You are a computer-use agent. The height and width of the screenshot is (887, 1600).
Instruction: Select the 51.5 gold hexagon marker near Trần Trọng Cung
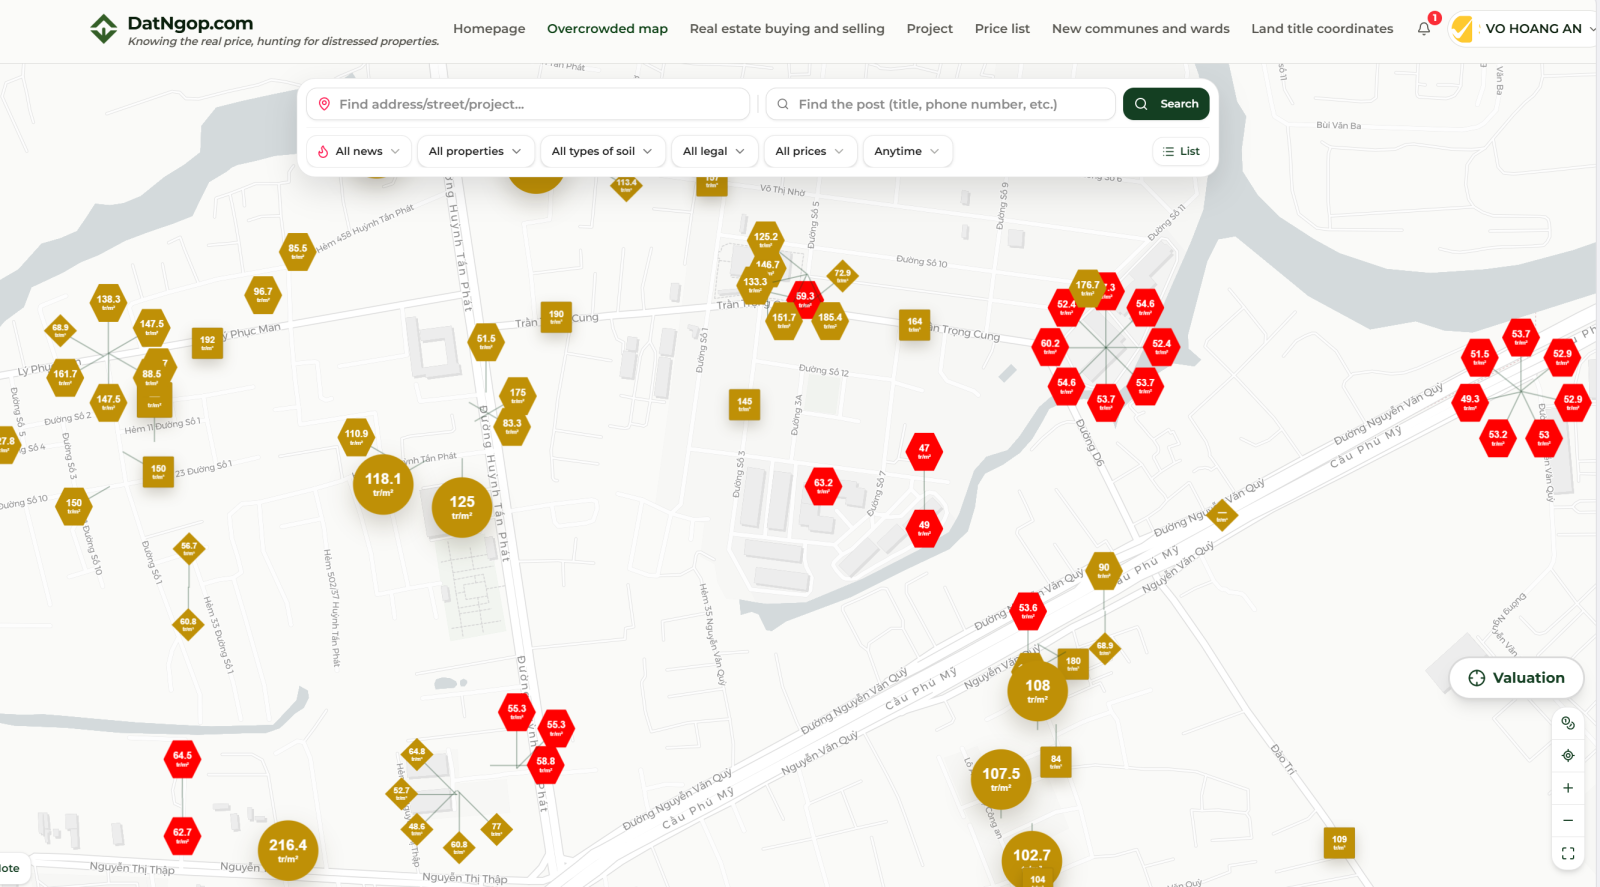pos(486,341)
